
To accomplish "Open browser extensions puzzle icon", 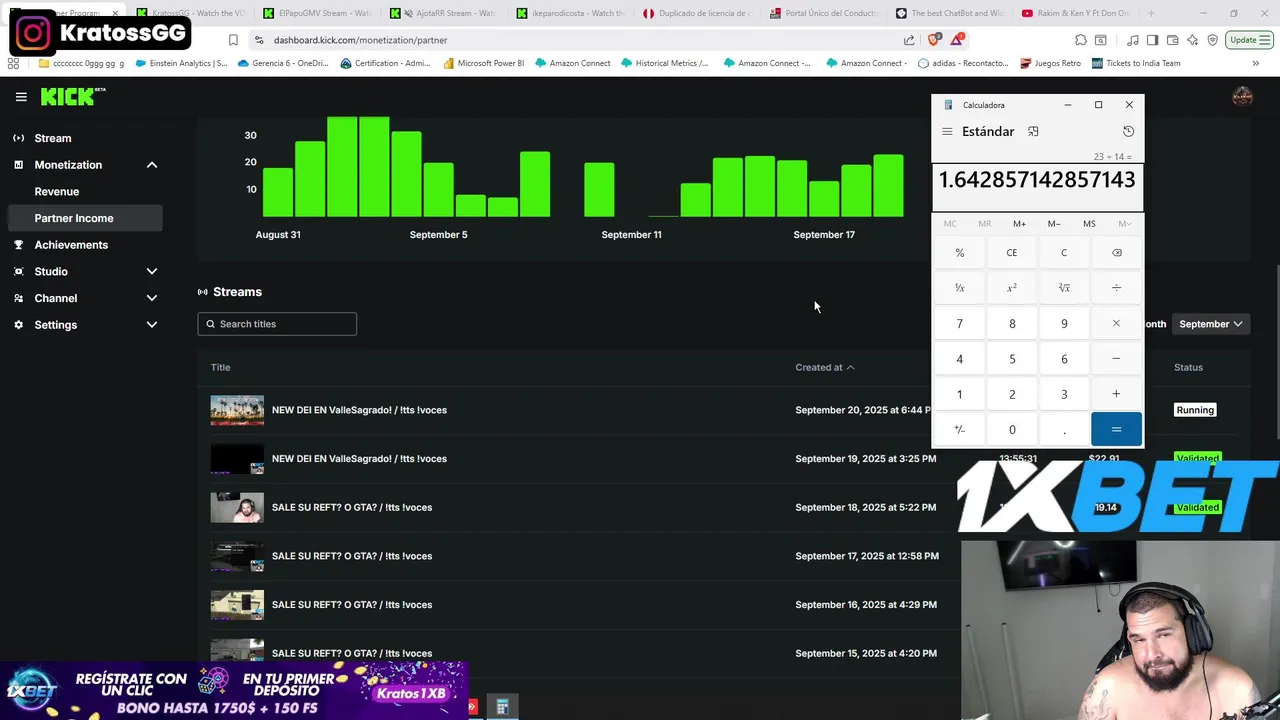I will coord(1081,40).
